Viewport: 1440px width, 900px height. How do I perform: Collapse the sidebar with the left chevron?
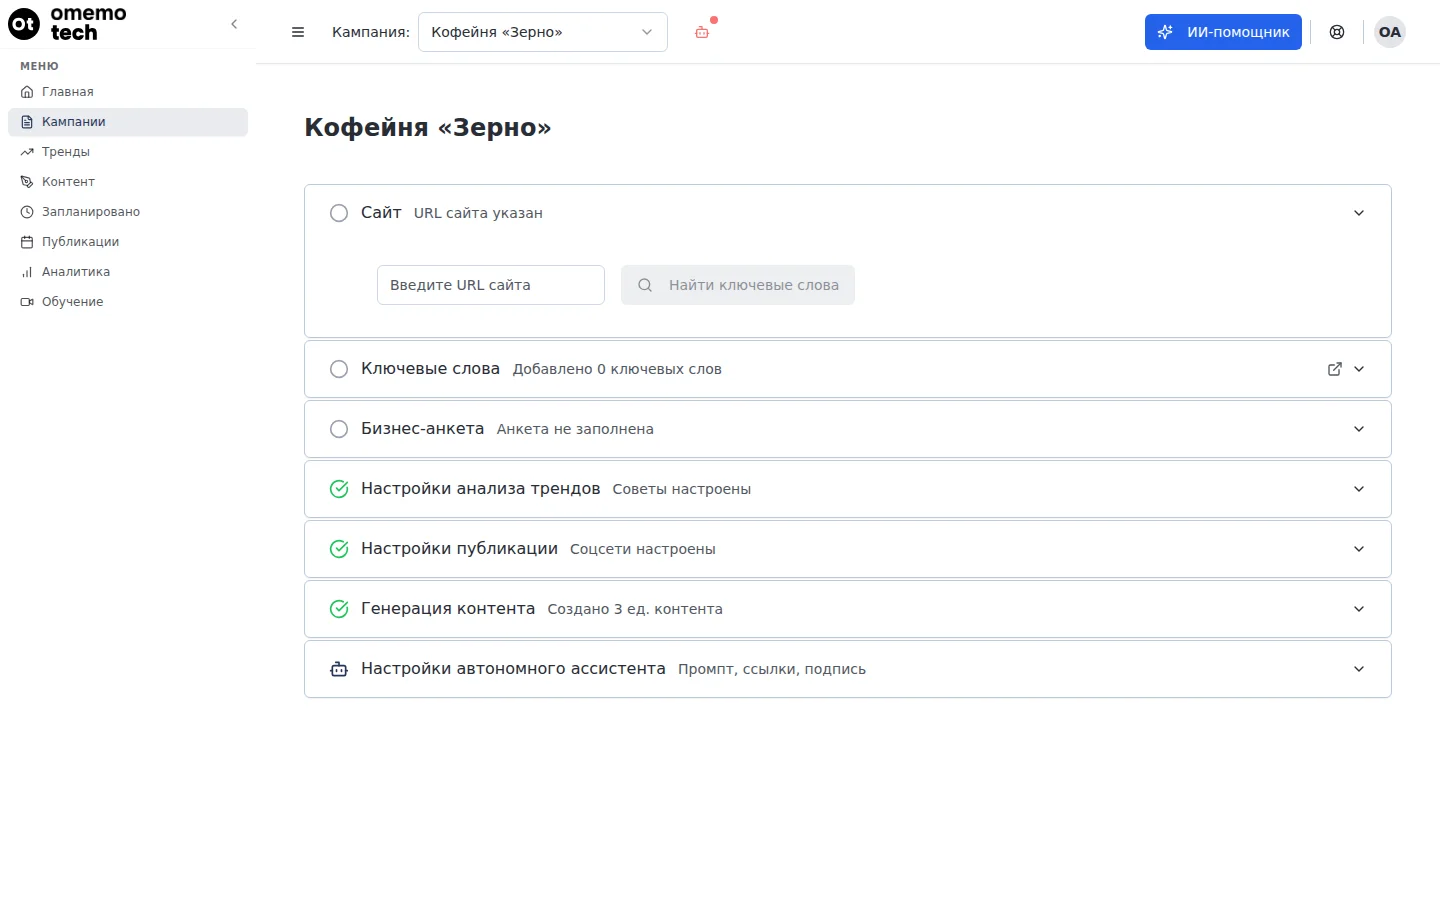[234, 24]
